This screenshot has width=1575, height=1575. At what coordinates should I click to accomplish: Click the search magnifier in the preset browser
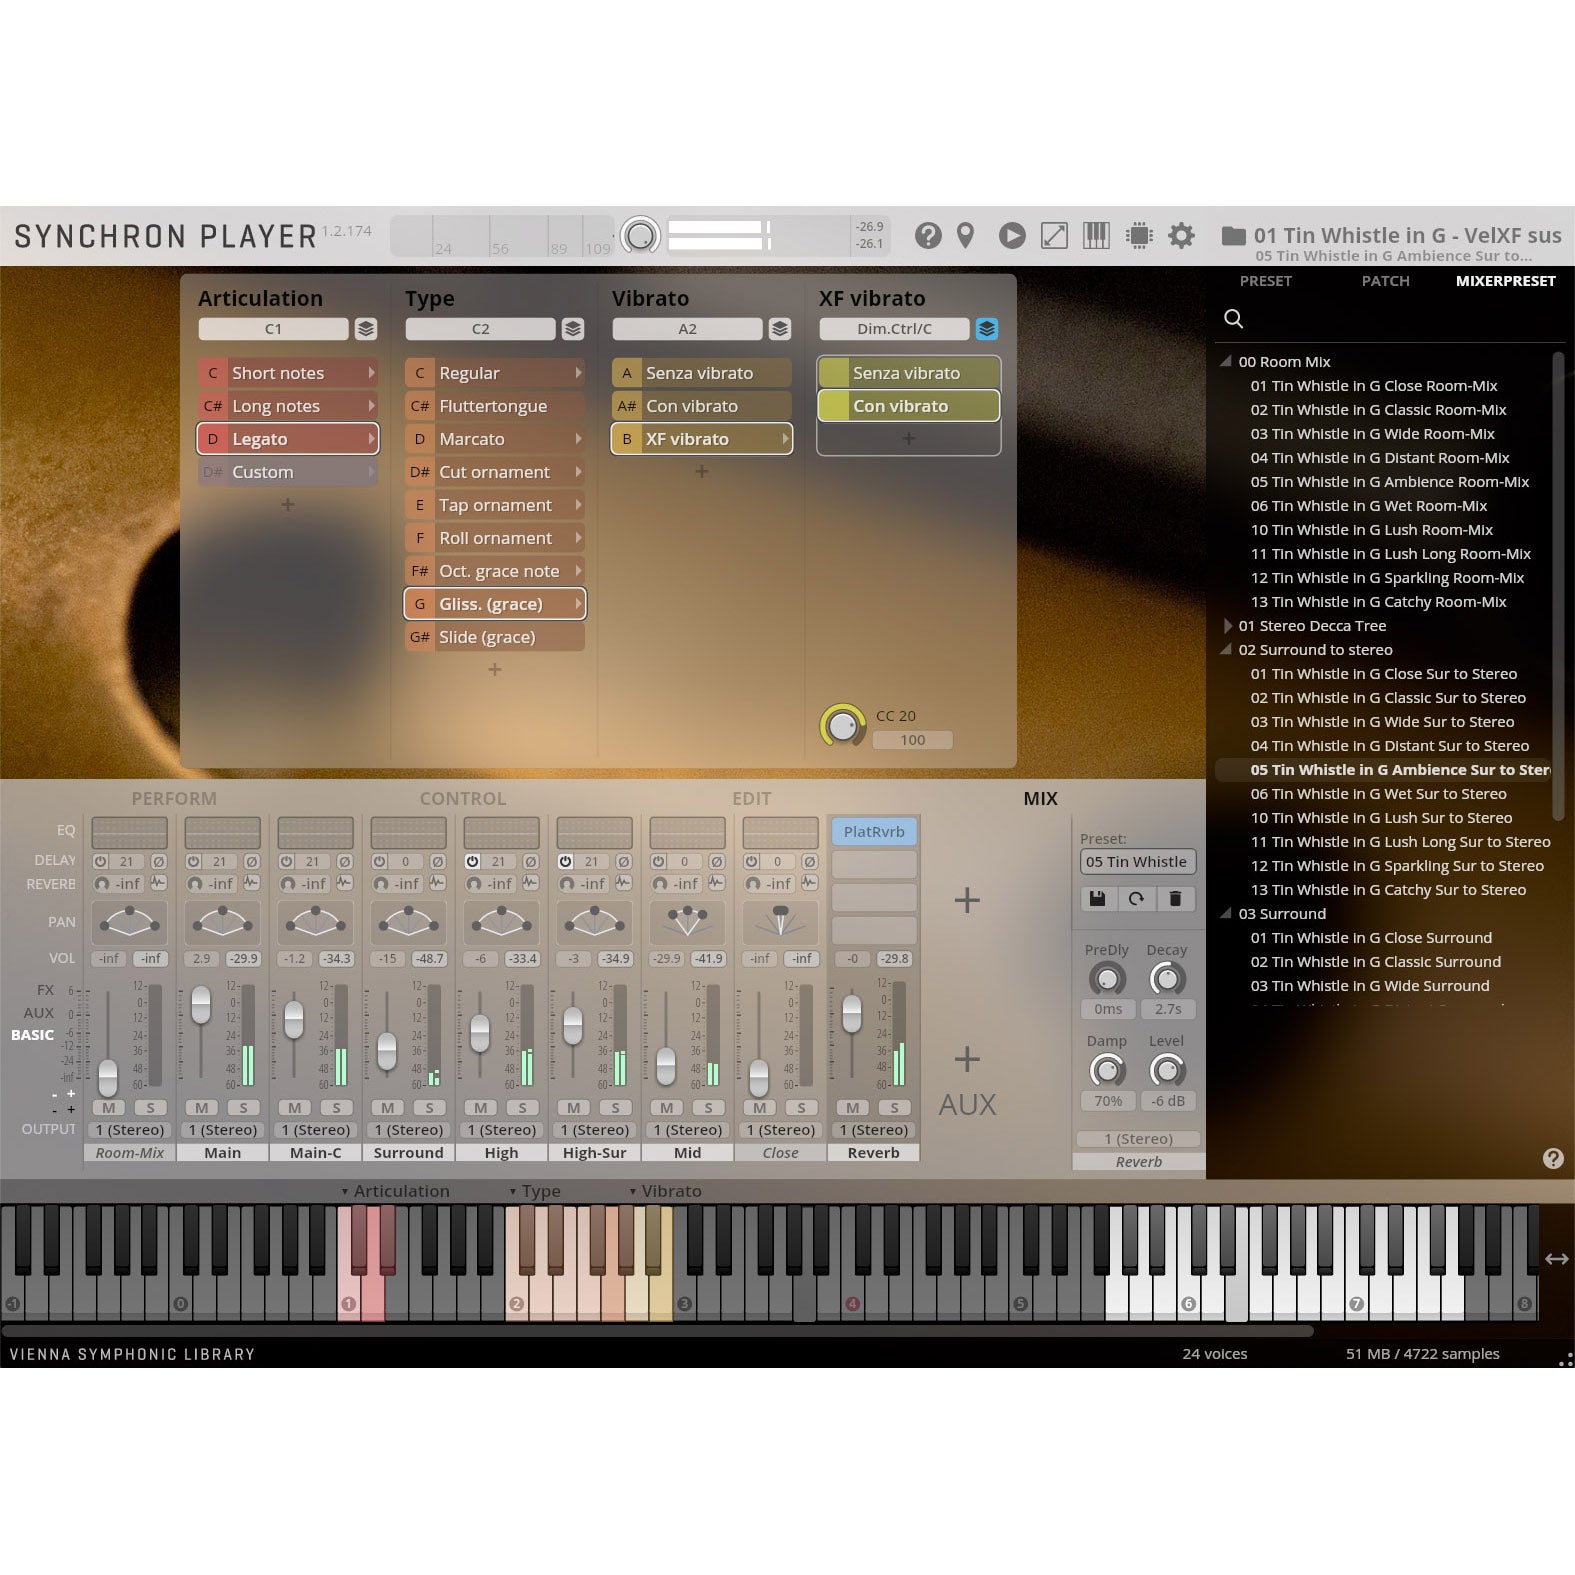point(1234,318)
